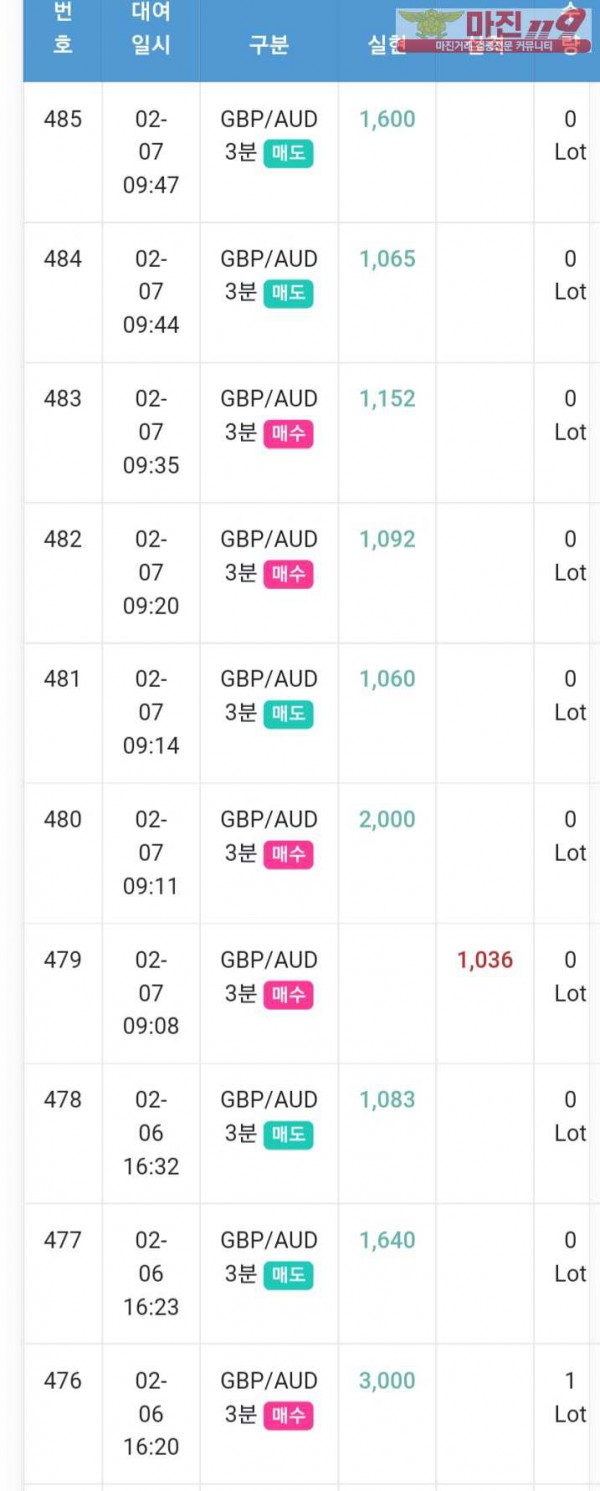This screenshot has height=1491, width=600.
Task: Click row number 485
Action: (x=62, y=119)
